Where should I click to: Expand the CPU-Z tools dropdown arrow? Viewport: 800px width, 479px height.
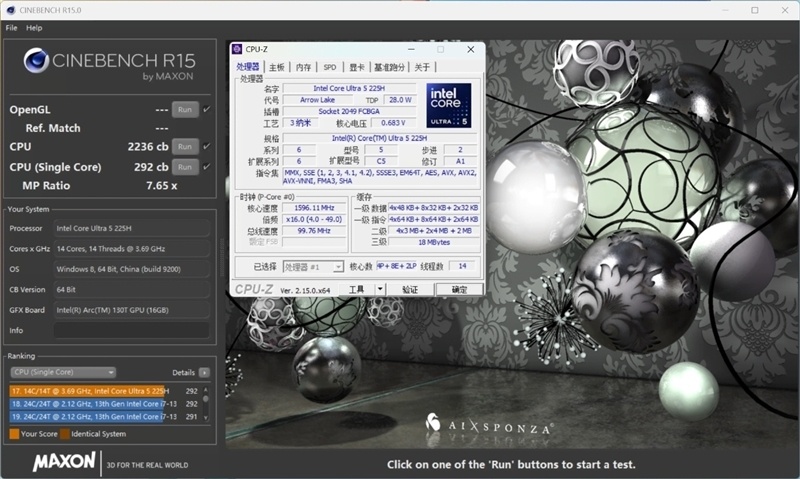[x=380, y=289]
